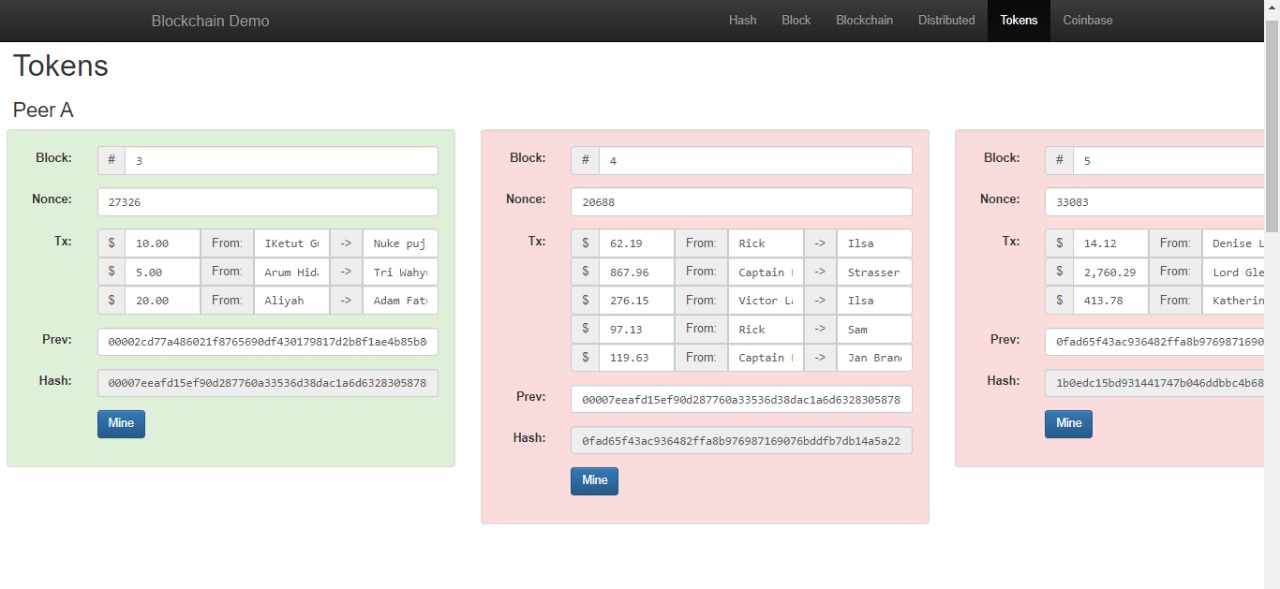The width and height of the screenshot is (1280, 589).
Task: Click recipient Ilsa in 62.19 row
Action: [x=874, y=243]
